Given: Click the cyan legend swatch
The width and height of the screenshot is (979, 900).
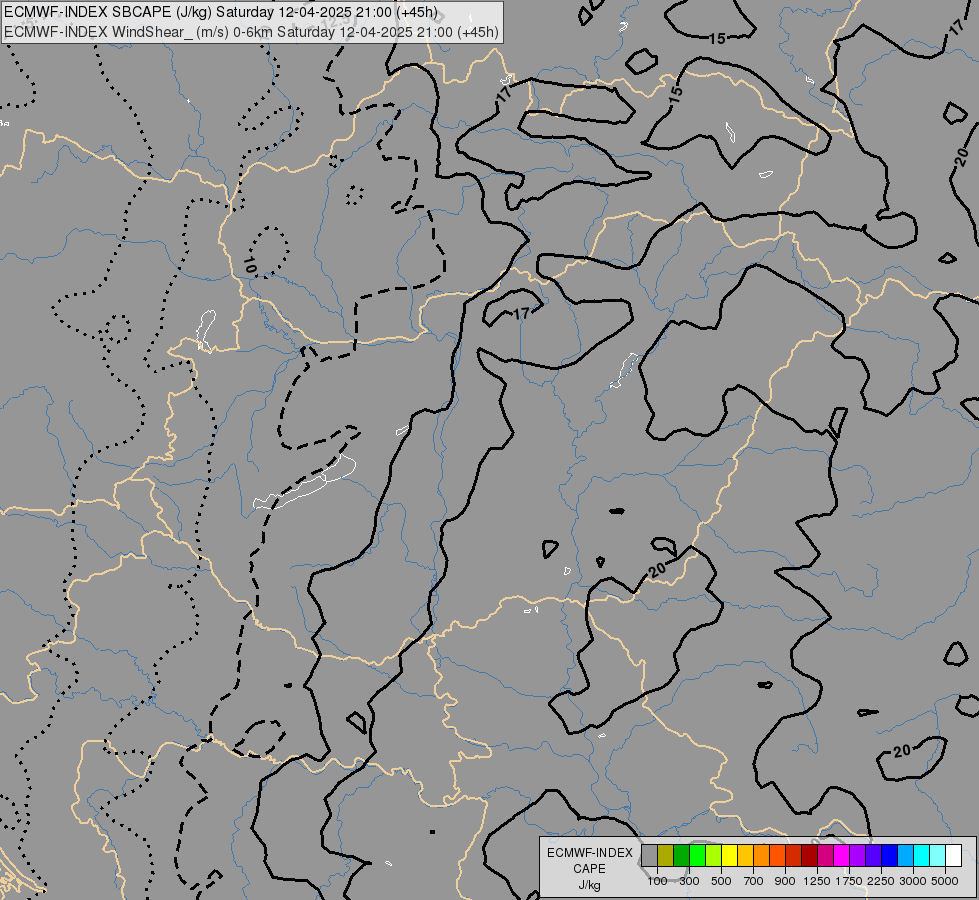Looking at the screenshot, I should [922, 856].
